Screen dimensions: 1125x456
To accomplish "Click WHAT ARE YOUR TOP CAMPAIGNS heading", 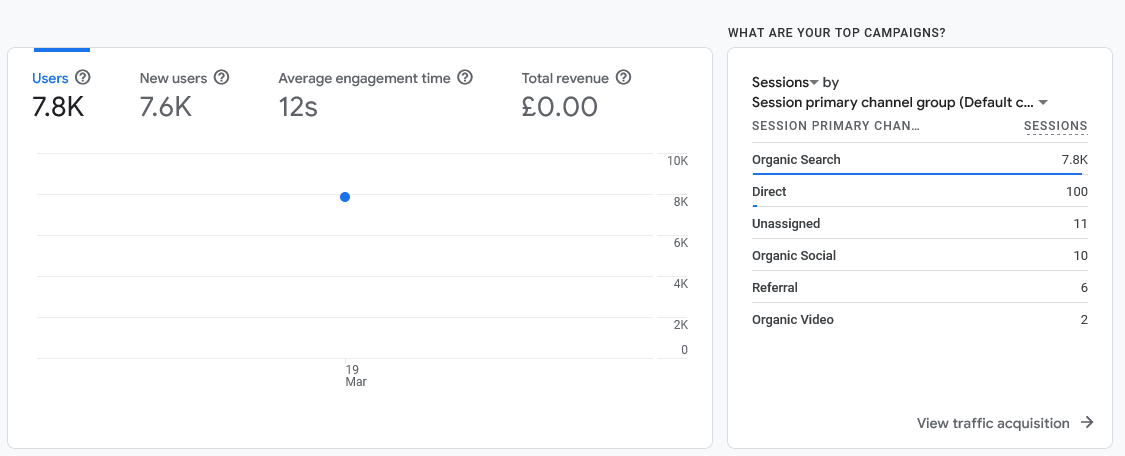I will [x=836, y=33].
